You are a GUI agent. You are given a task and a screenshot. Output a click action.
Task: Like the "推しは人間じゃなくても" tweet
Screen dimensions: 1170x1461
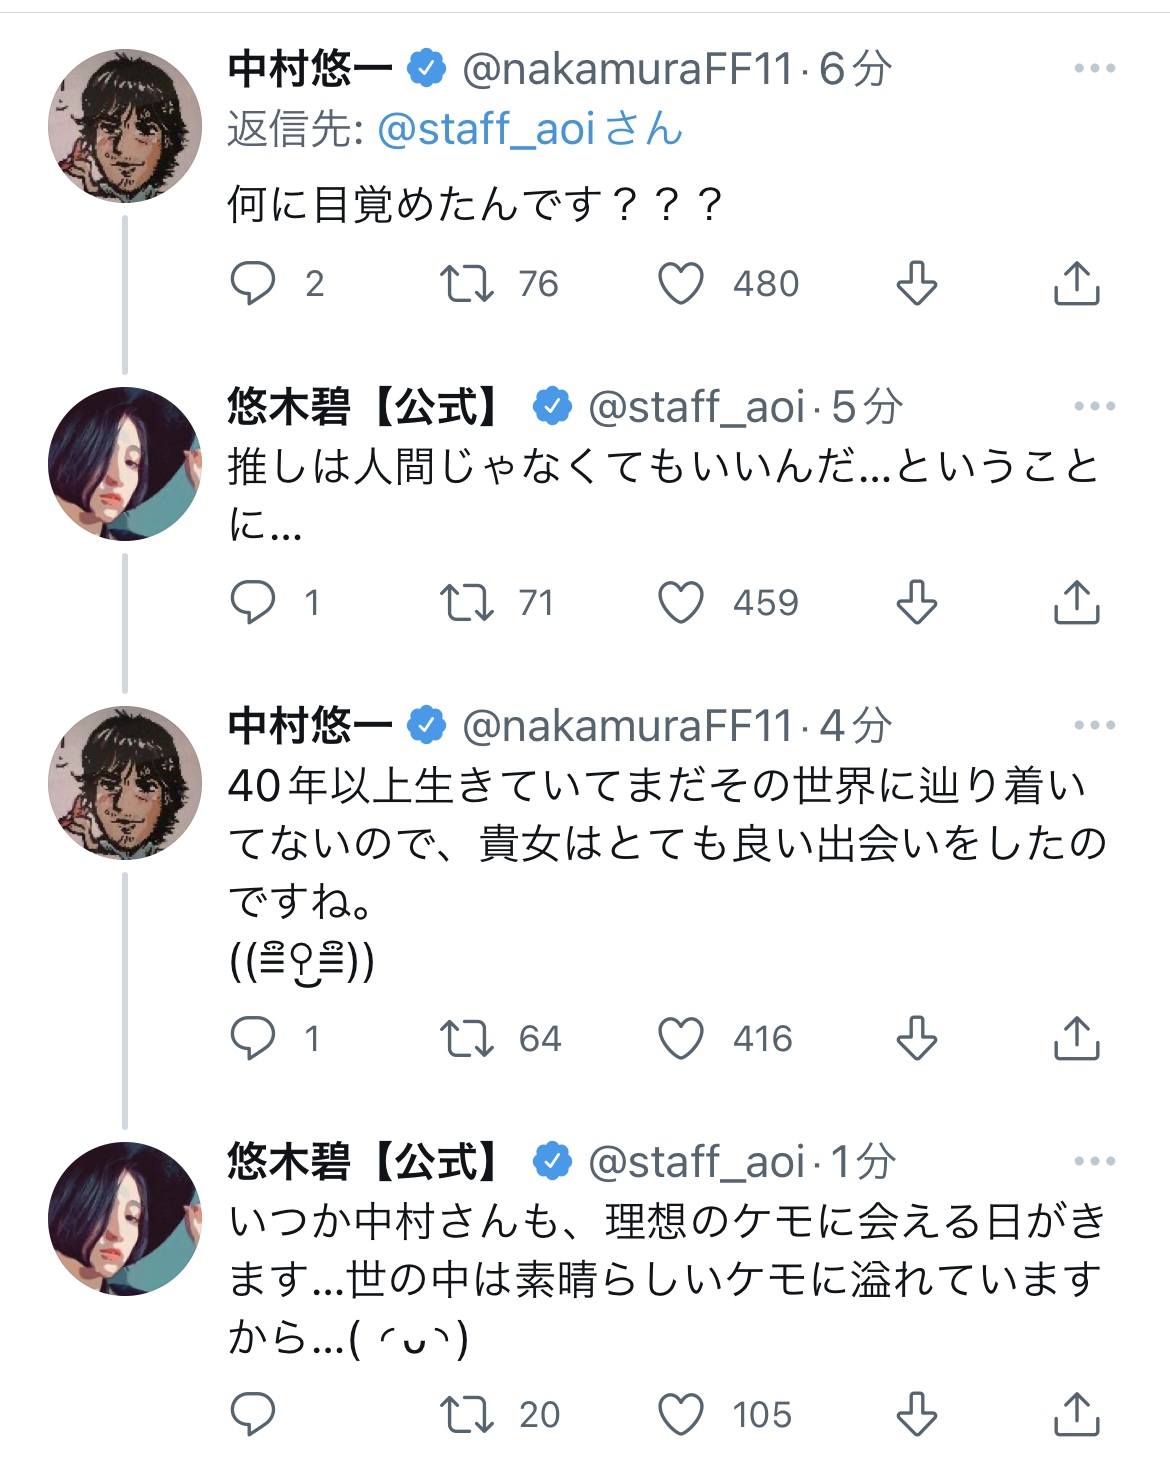point(681,602)
